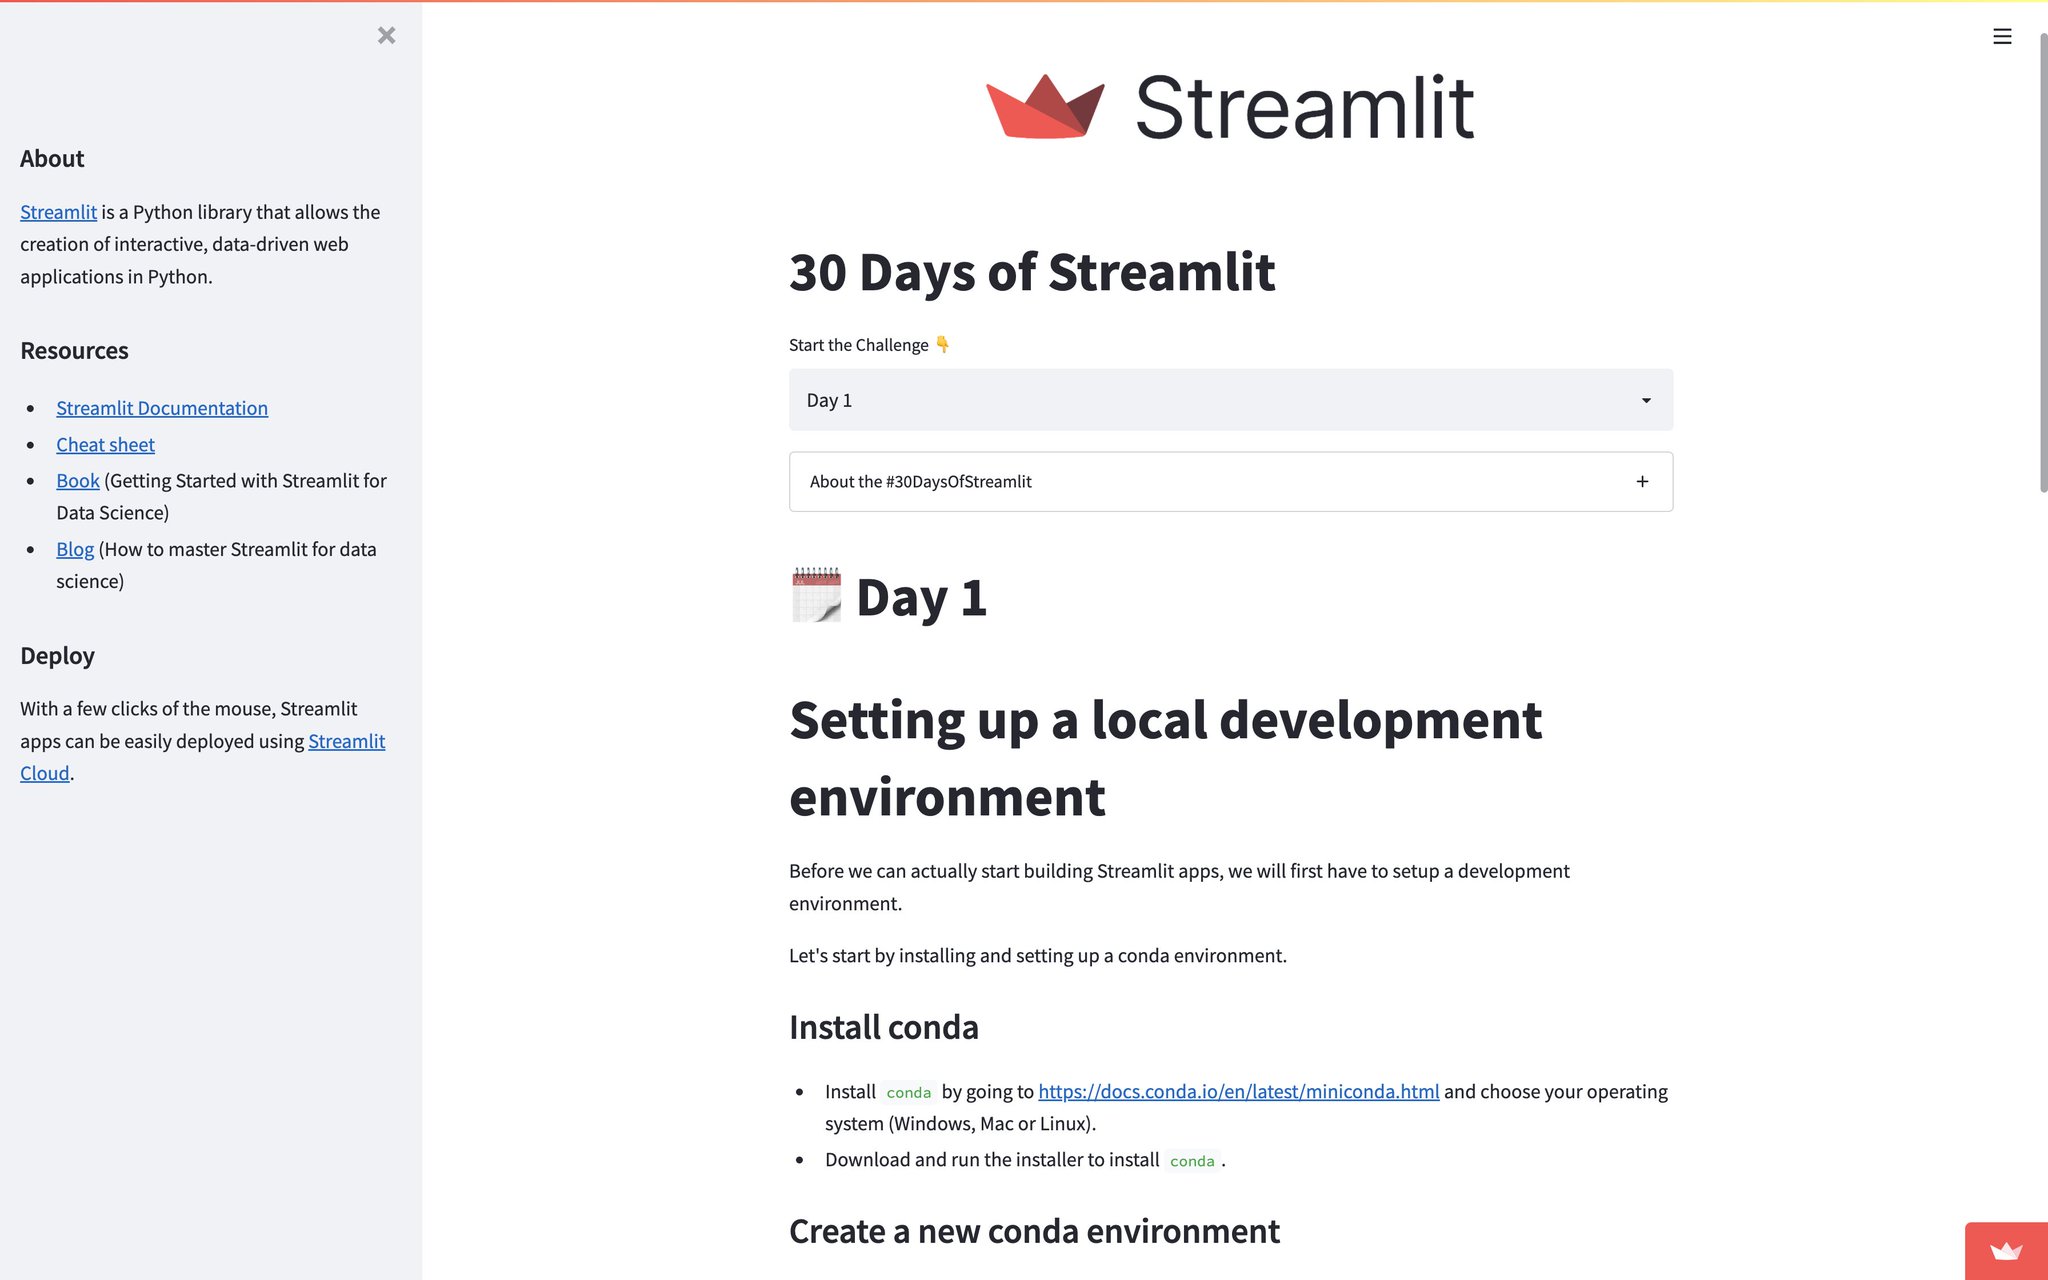Image resolution: width=2048 pixels, height=1280 pixels.
Task: Visit the miniconda docs URL link
Action: [x=1238, y=1092]
